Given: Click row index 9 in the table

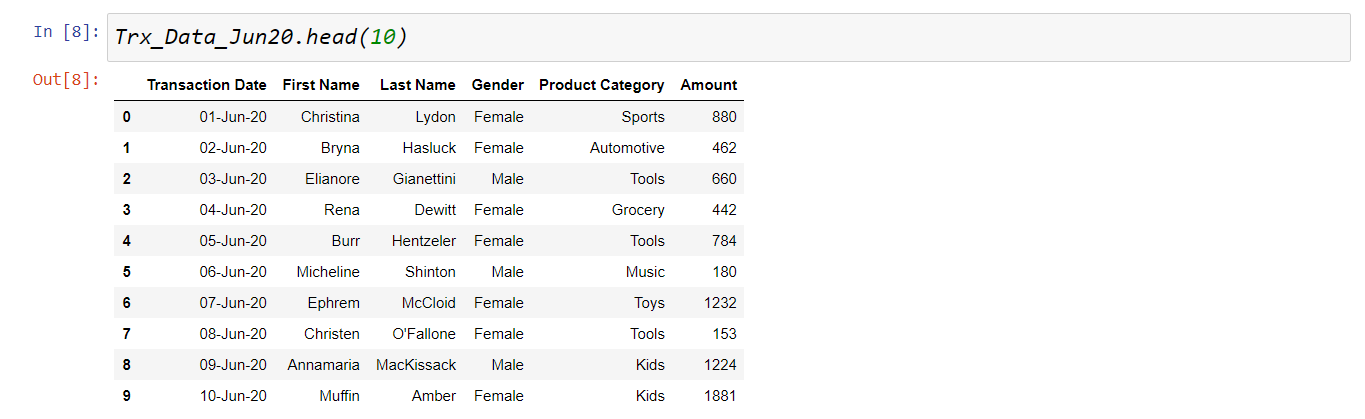Looking at the screenshot, I should (127, 396).
